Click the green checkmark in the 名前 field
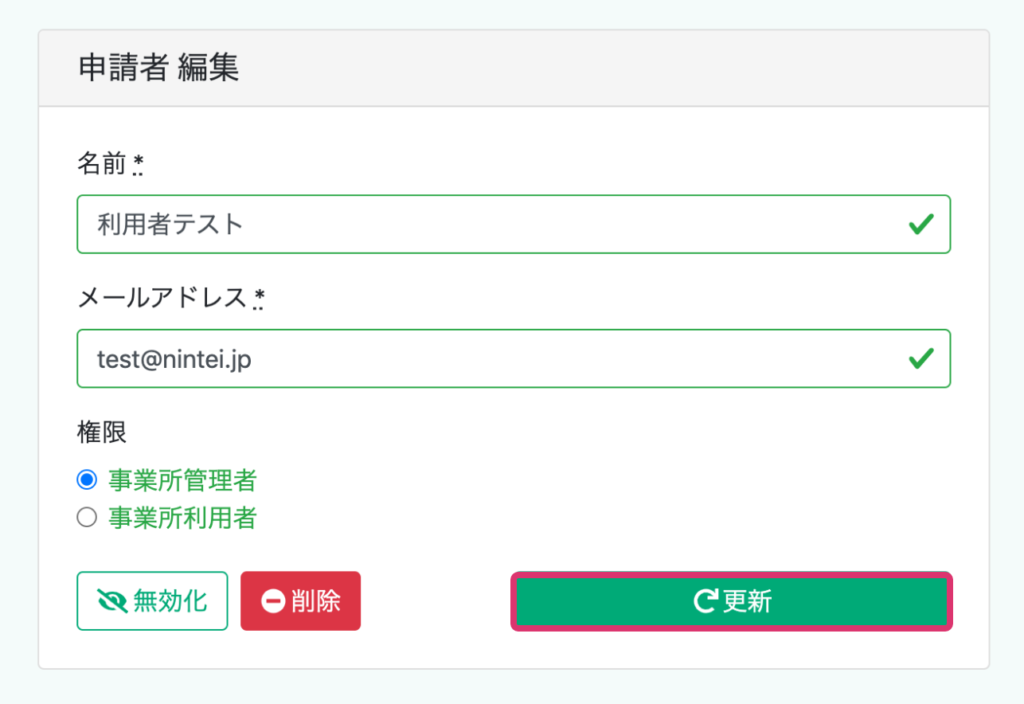Screen dimensions: 1024x704 point(921,224)
